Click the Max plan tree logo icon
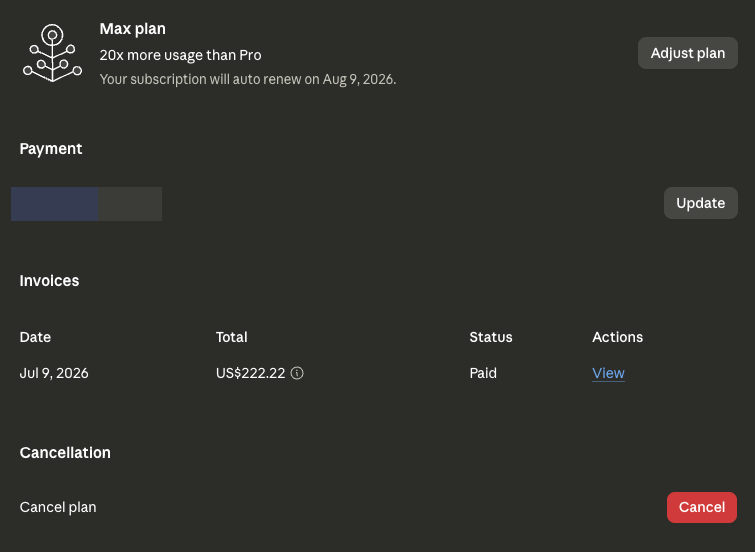The image size is (755, 552). pyautogui.click(x=52, y=53)
